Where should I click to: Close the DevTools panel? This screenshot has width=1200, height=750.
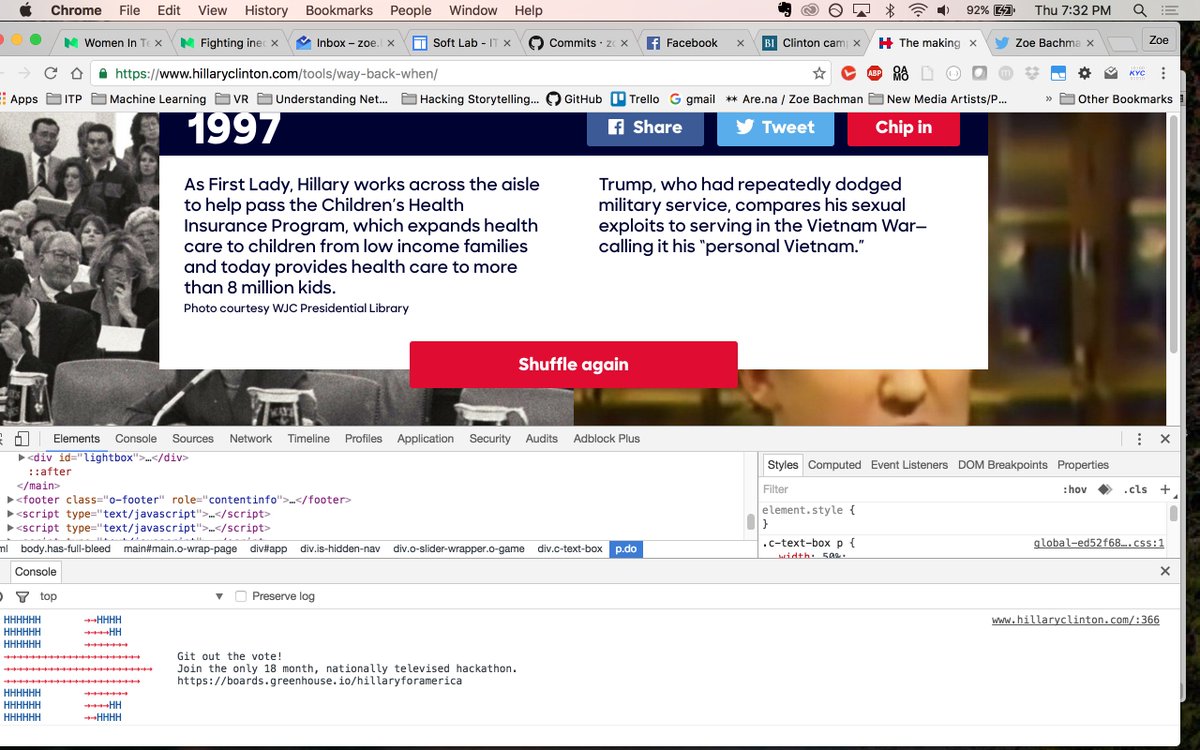(x=1165, y=439)
